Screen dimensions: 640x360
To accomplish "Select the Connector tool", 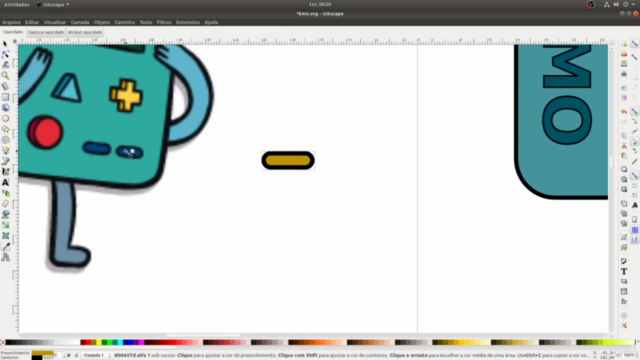I will (5, 257).
